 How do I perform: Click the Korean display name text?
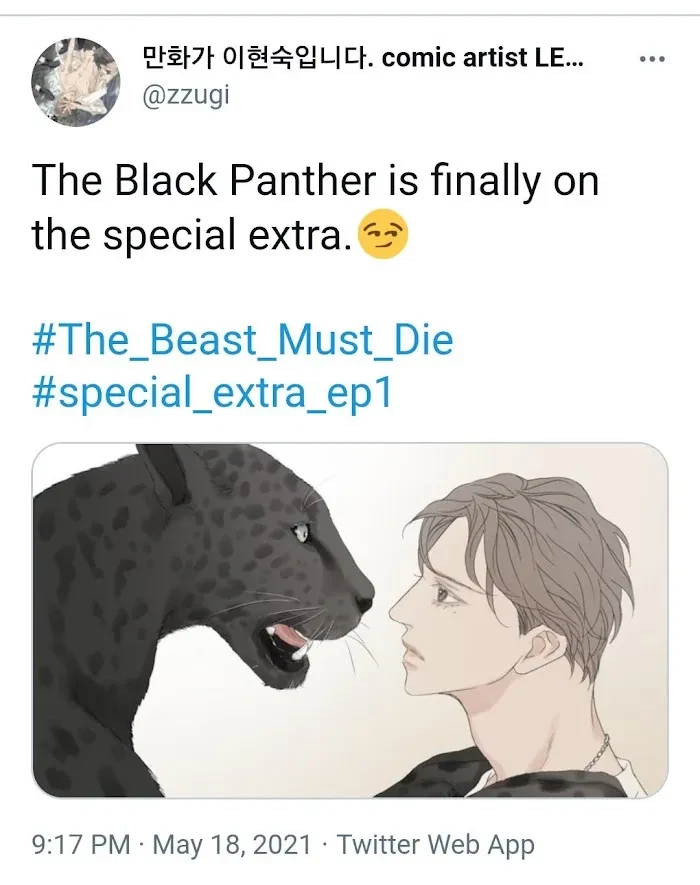point(257,58)
